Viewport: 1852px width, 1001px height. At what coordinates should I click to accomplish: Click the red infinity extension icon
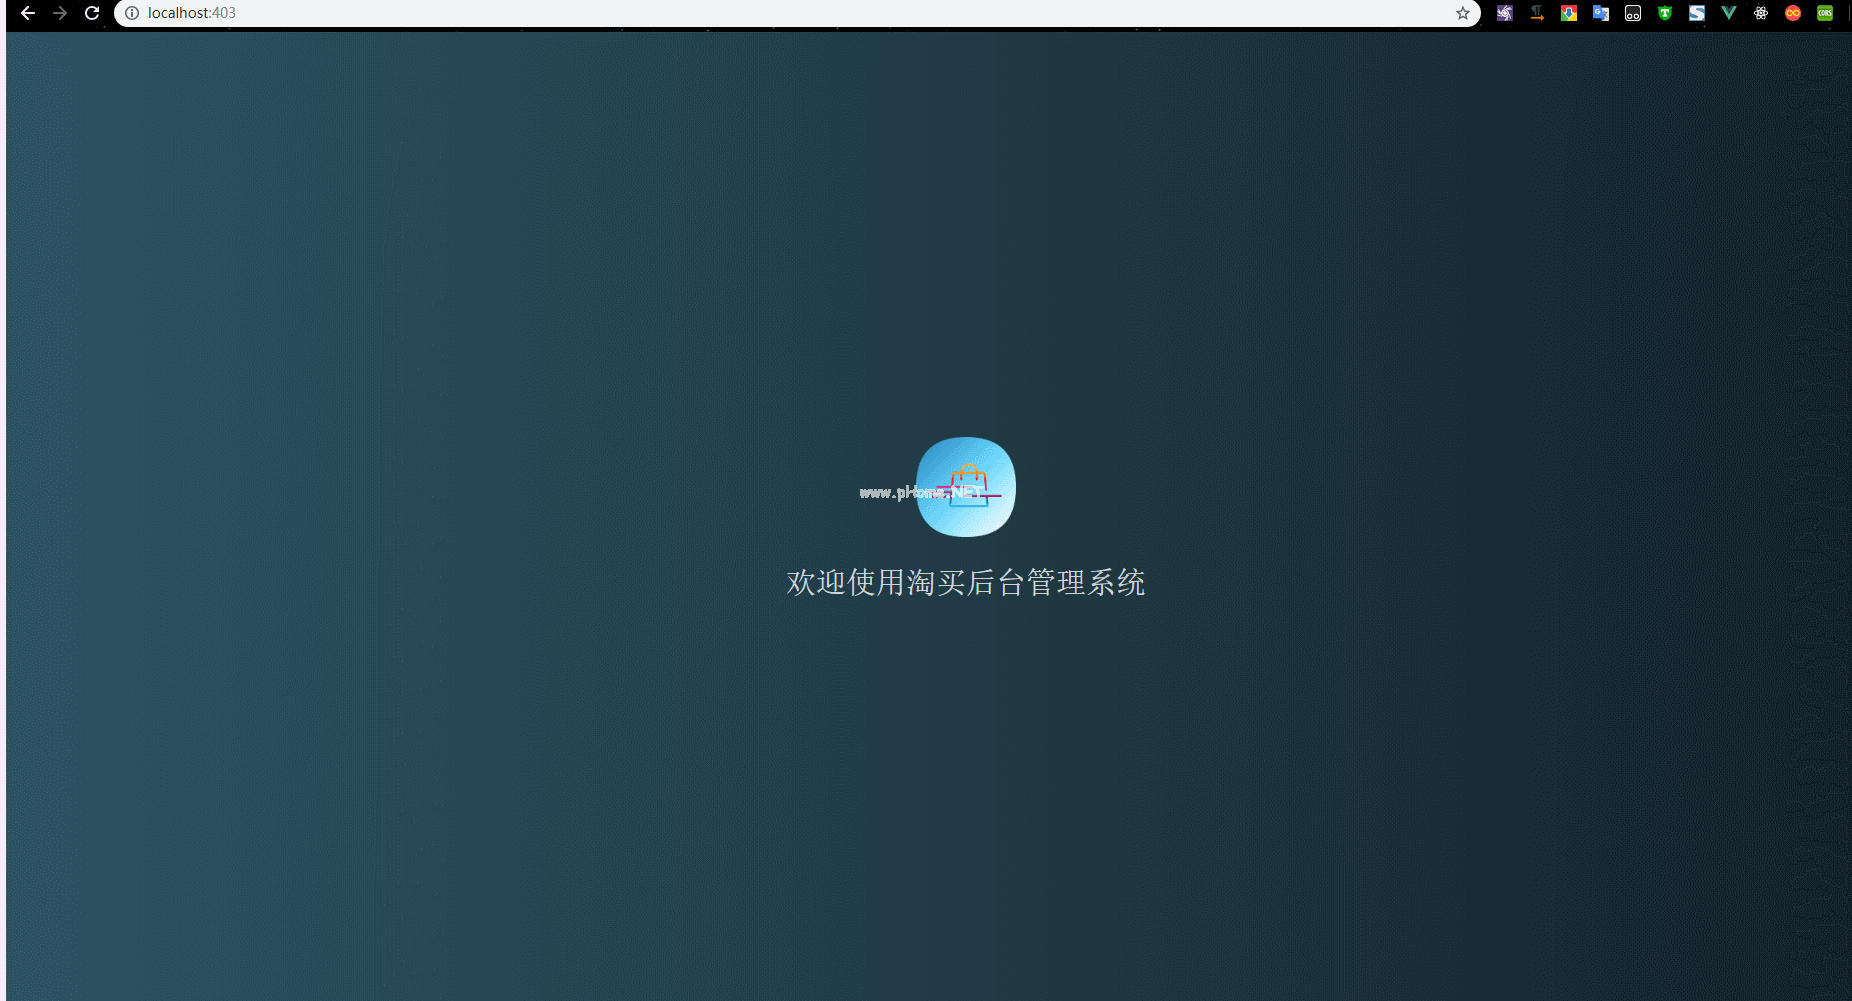(1793, 13)
